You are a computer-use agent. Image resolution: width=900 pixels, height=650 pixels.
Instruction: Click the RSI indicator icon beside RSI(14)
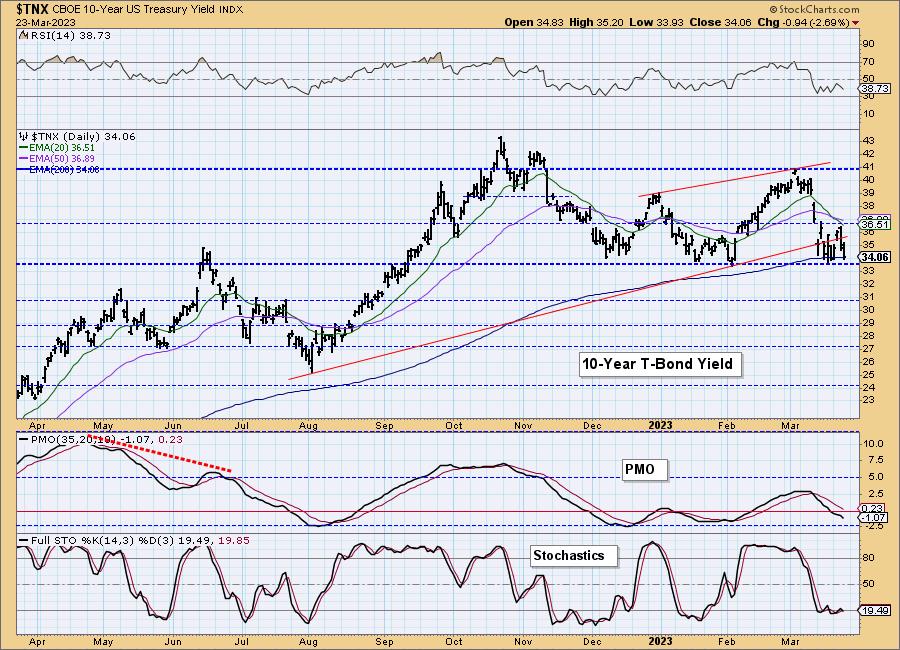(x=23, y=36)
